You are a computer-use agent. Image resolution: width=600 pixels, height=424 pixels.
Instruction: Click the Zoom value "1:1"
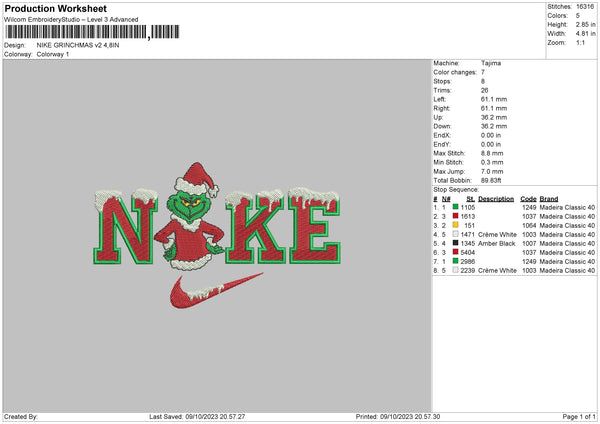pyautogui.click(x=580, y=42)
